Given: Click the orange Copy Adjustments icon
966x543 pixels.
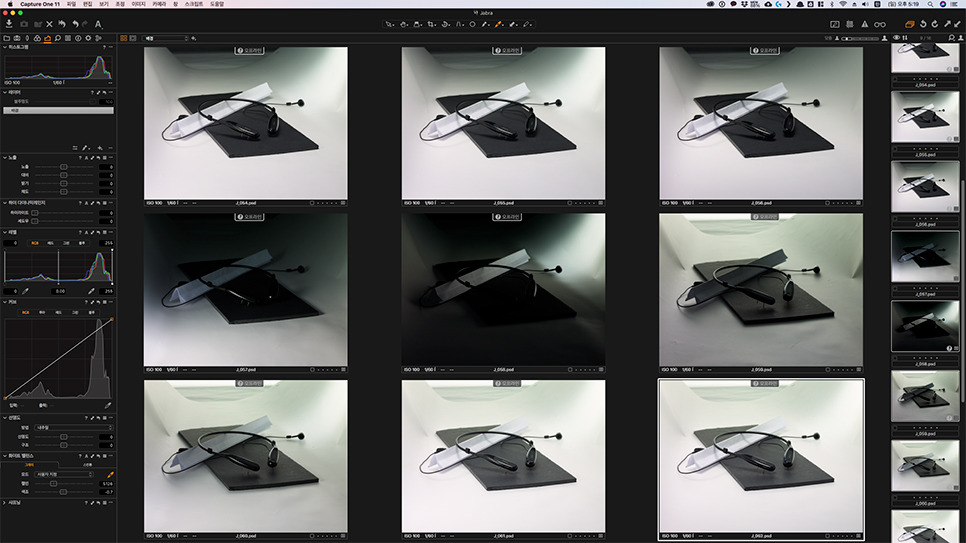Looking at the screenshot, I should pyautogui.click(x=909, y=24).
